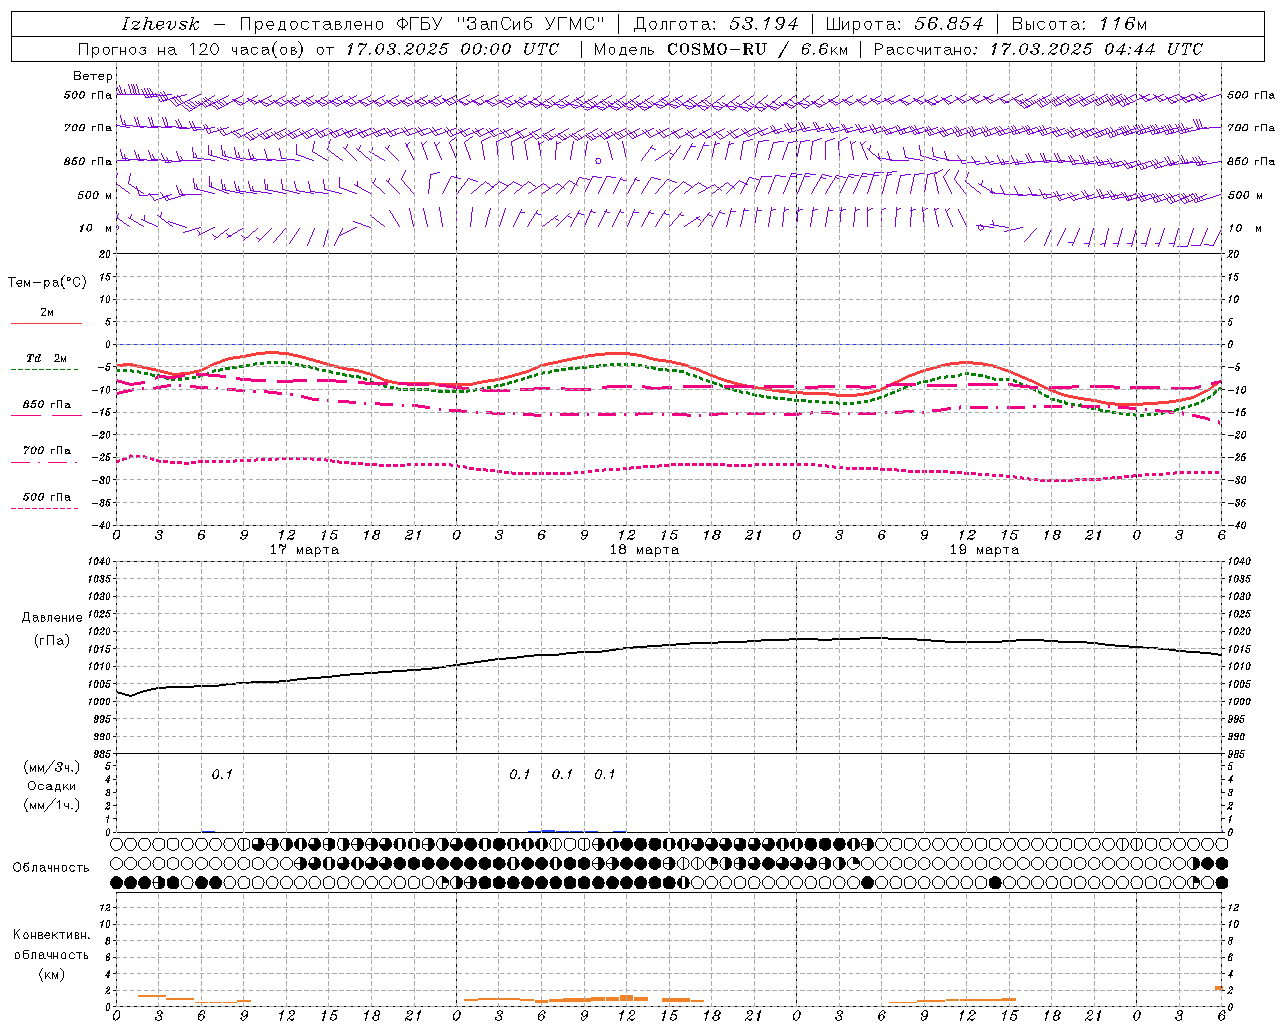
Task: Select the '18 марта' date label
Action: 645,550
